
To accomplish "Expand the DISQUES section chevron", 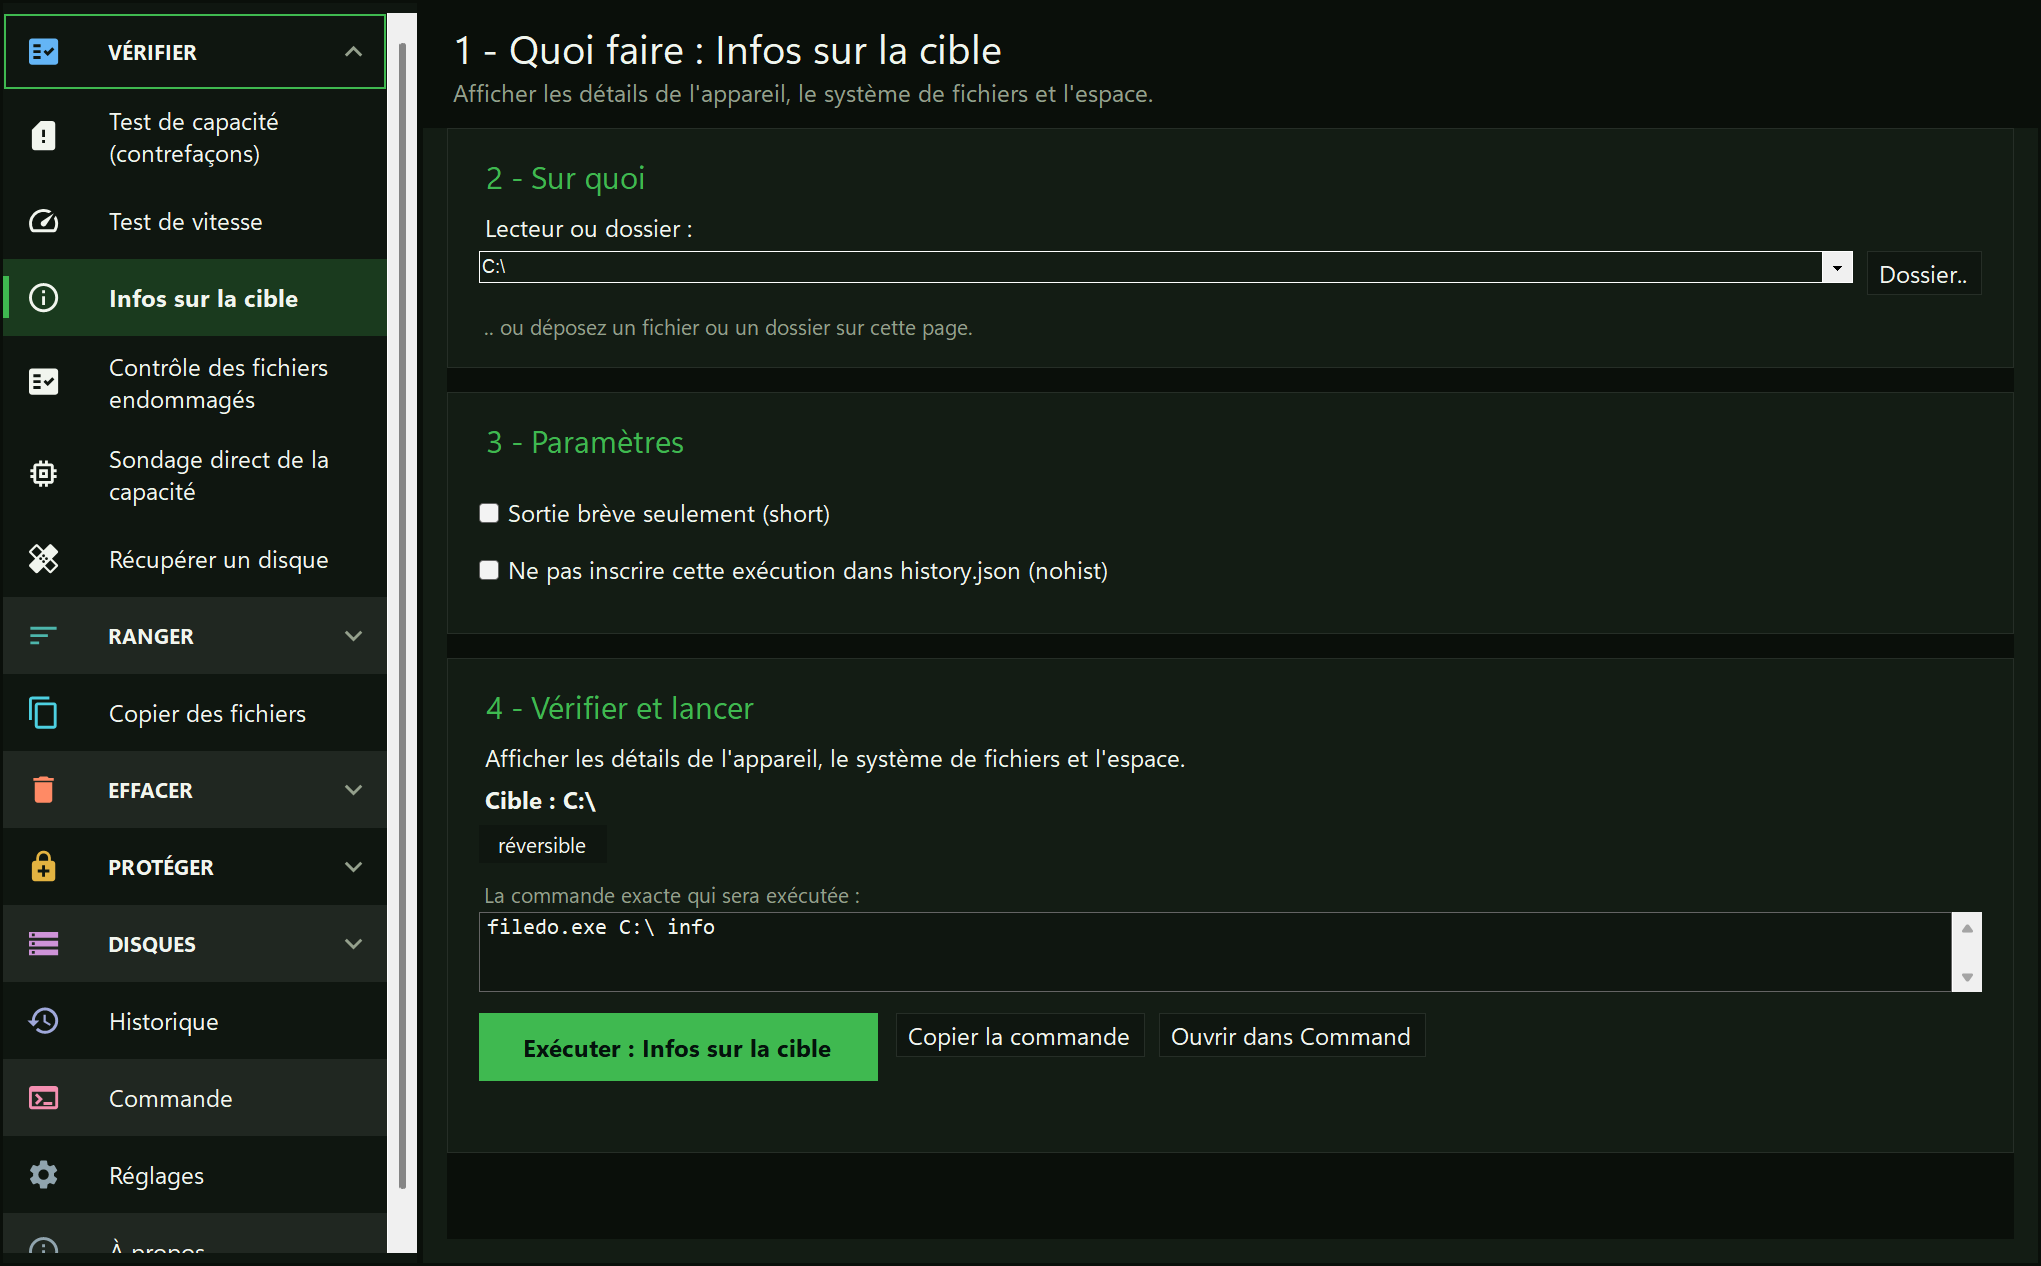I will click(353, 944).
